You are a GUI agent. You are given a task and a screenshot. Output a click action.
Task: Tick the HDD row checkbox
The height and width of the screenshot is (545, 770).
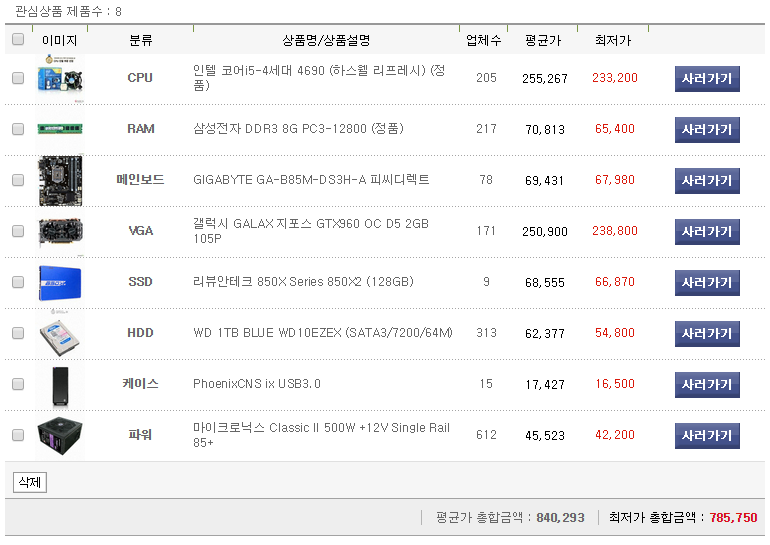[17, 333]
